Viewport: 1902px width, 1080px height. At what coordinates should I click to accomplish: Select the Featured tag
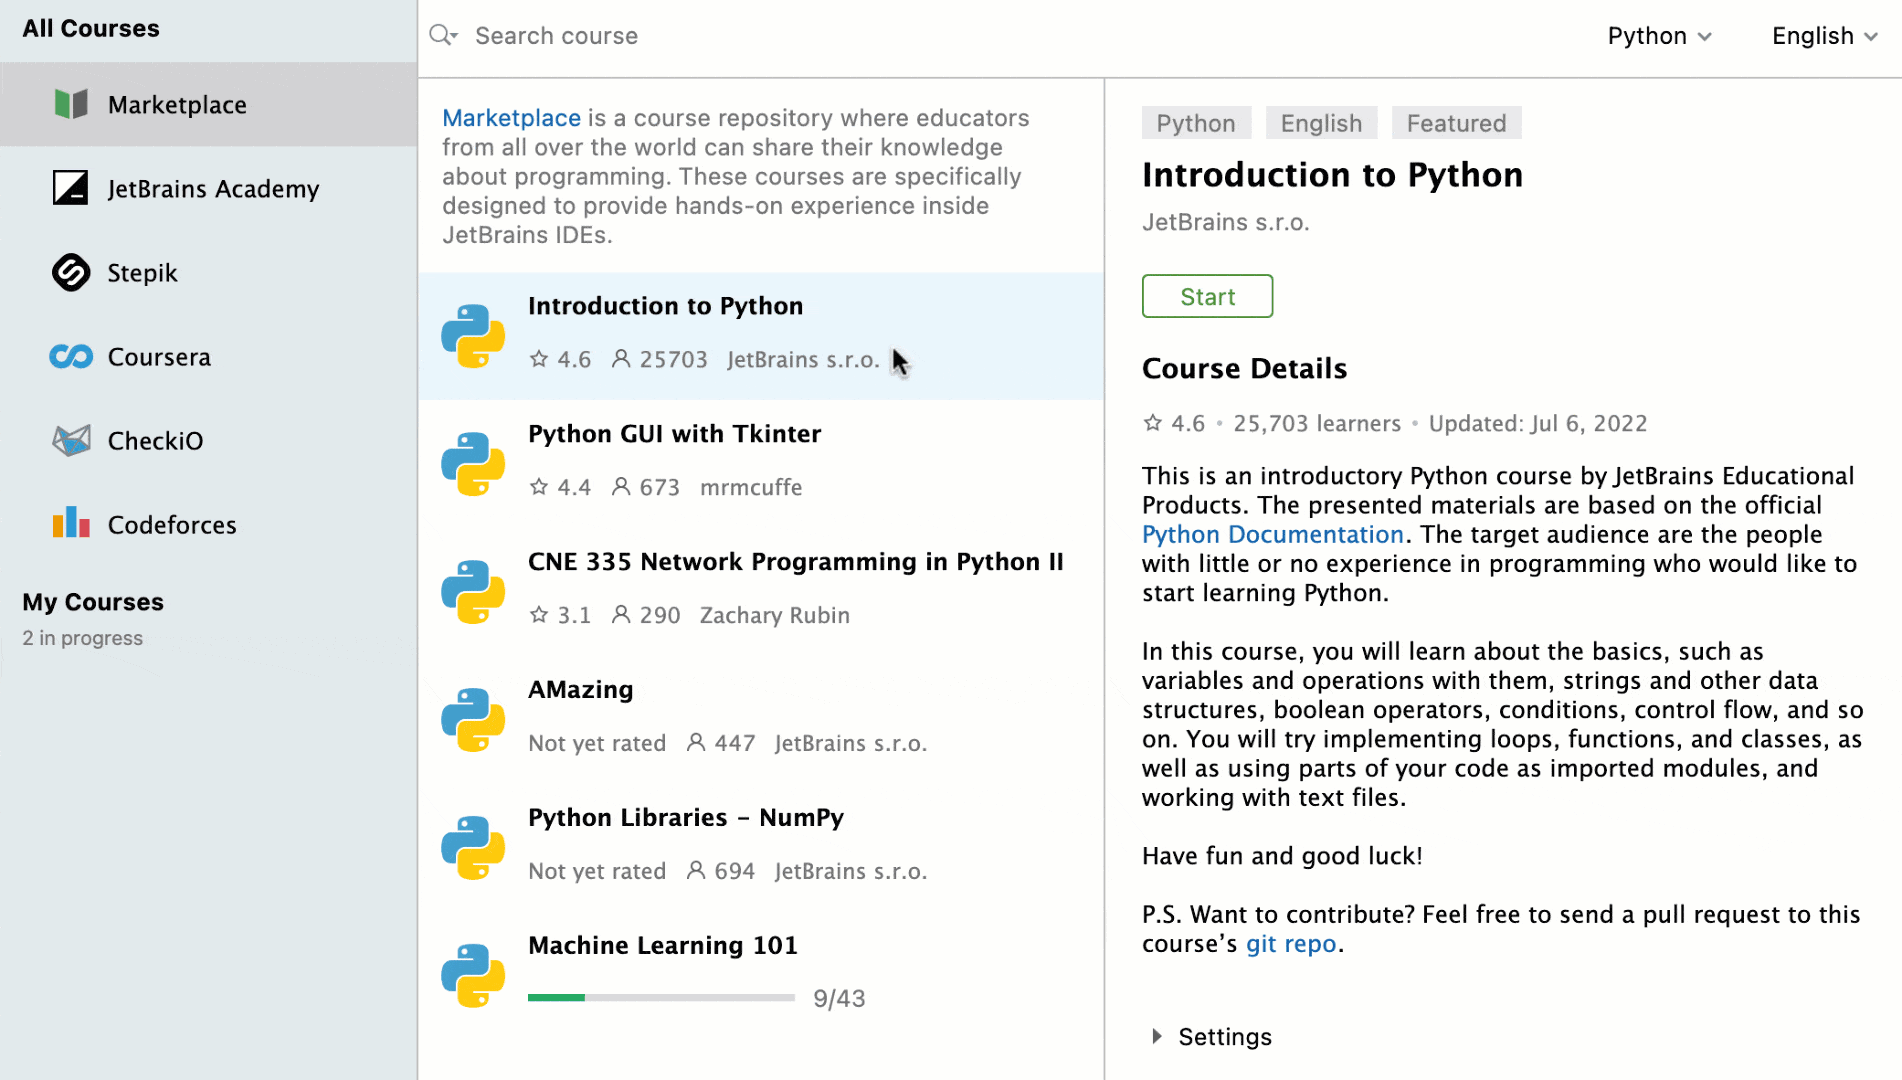click(x=1456, y=122)
